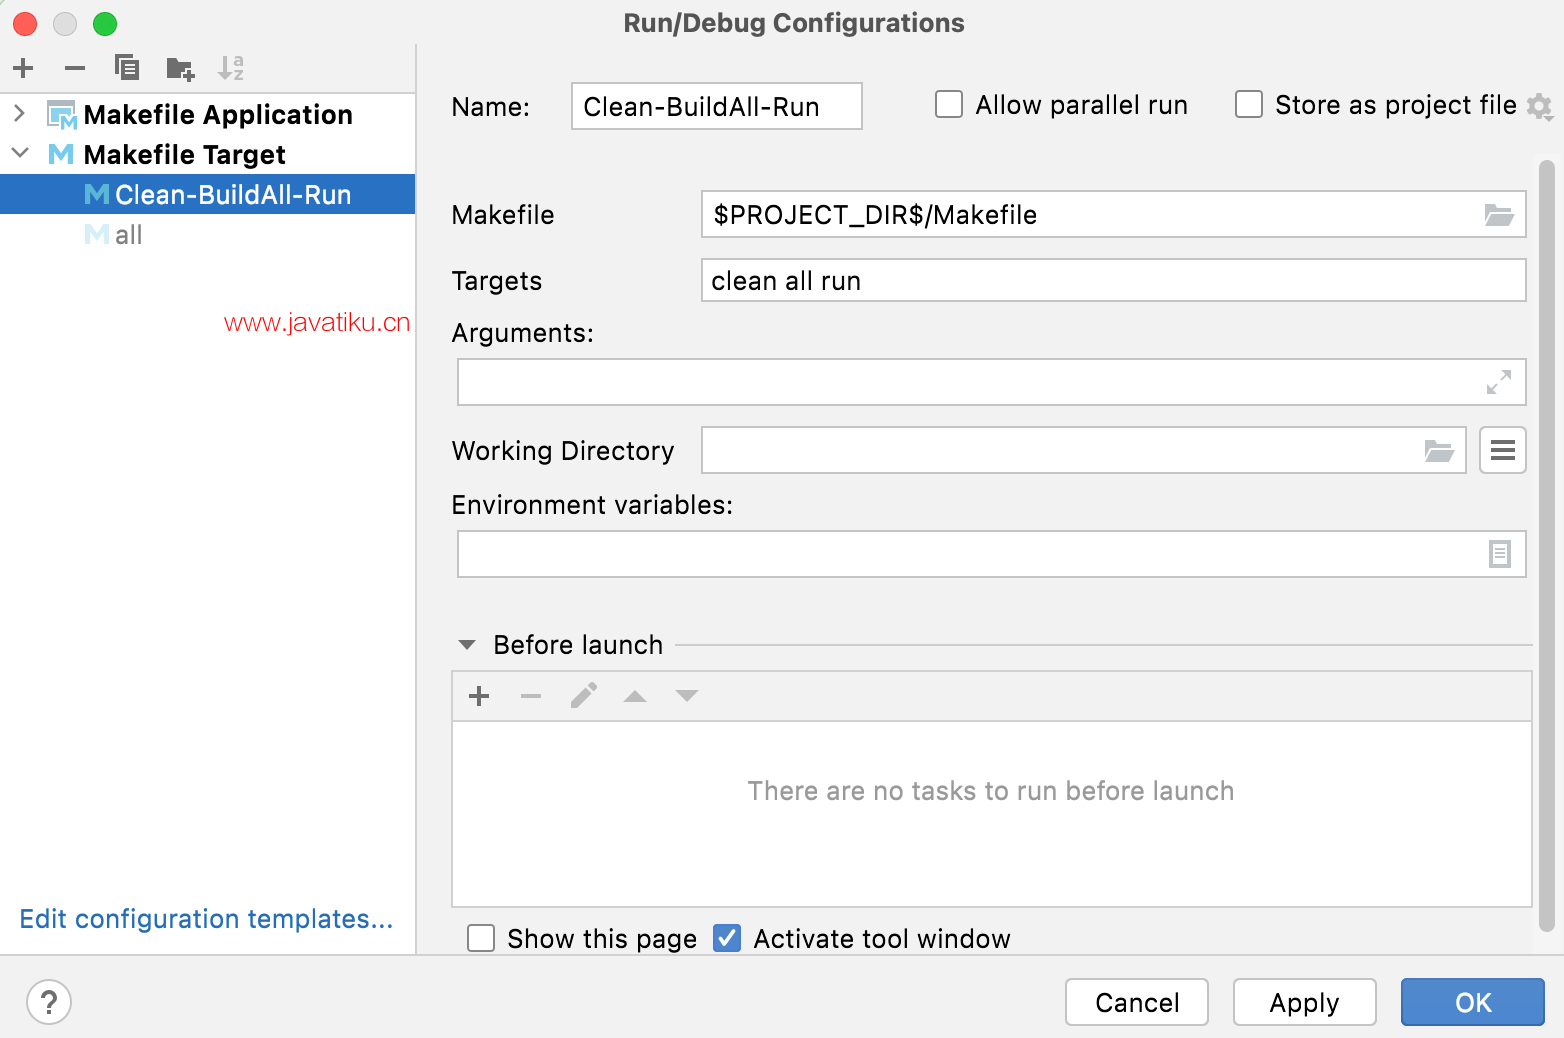Open project file storage settings gear
1564x1038 pixels.
tap(1540, 106)
